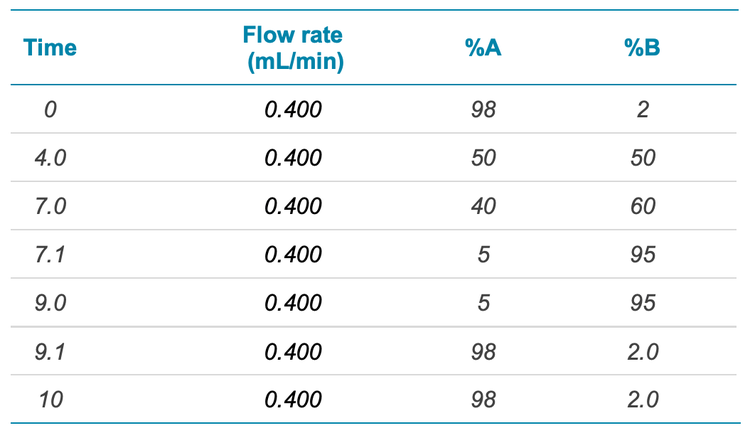Click flow rate 0.400 in the 9.1 row
This screenshot has height=433, width=750.
pos(293,352)
